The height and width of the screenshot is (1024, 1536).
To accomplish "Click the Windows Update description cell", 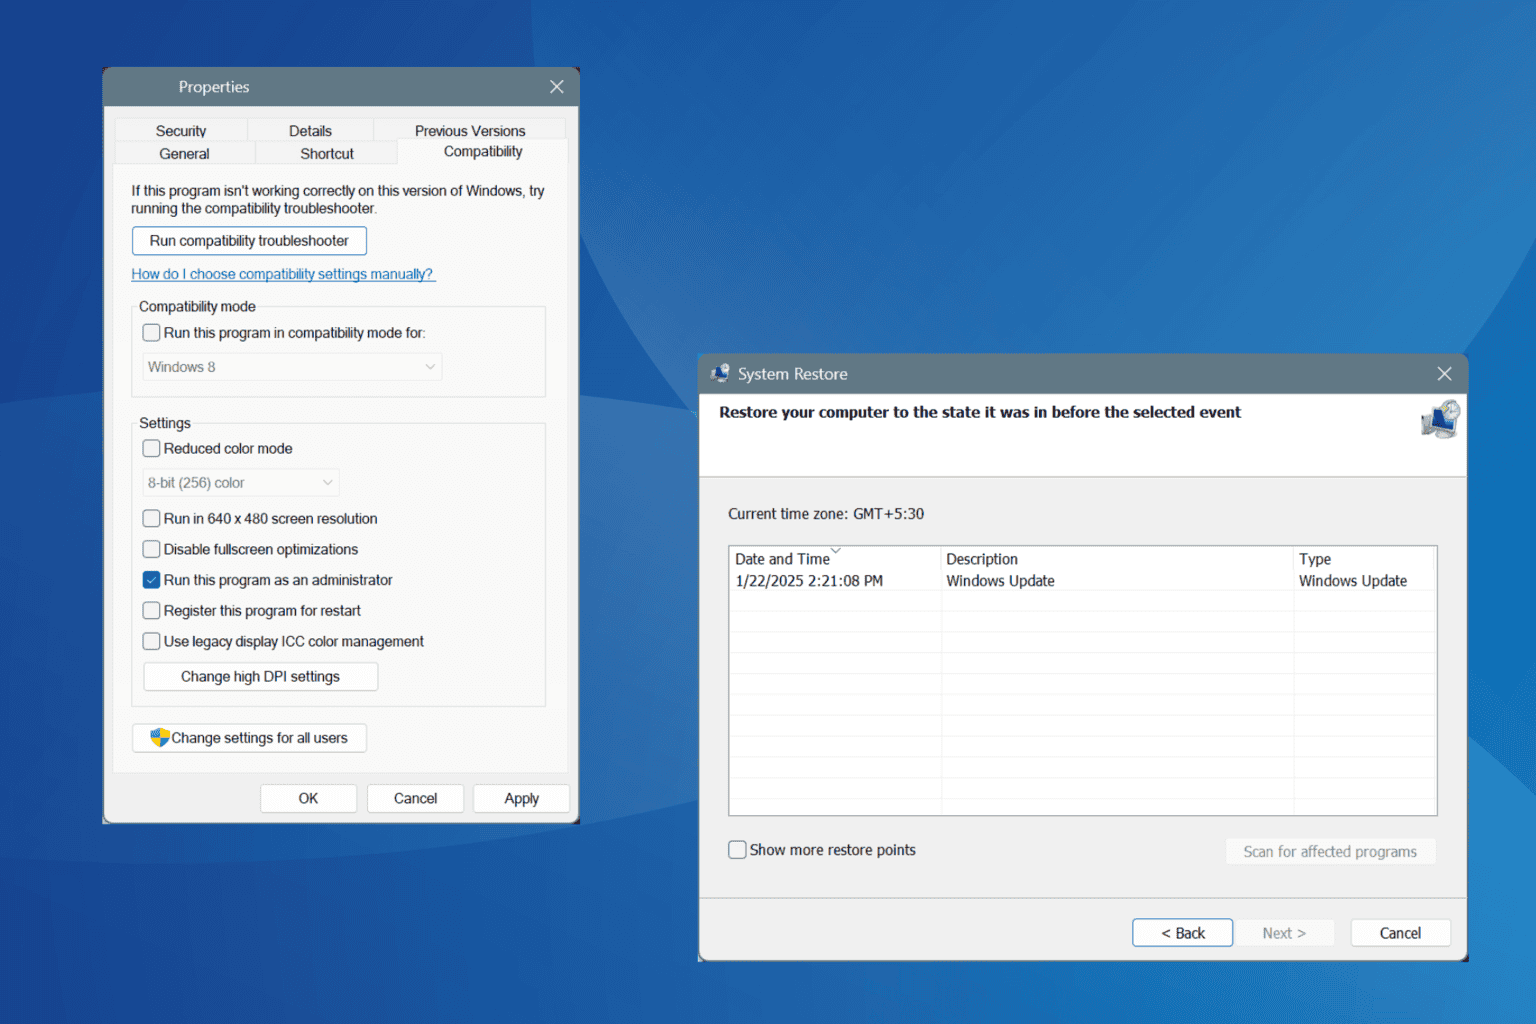I will (1000, 581).
